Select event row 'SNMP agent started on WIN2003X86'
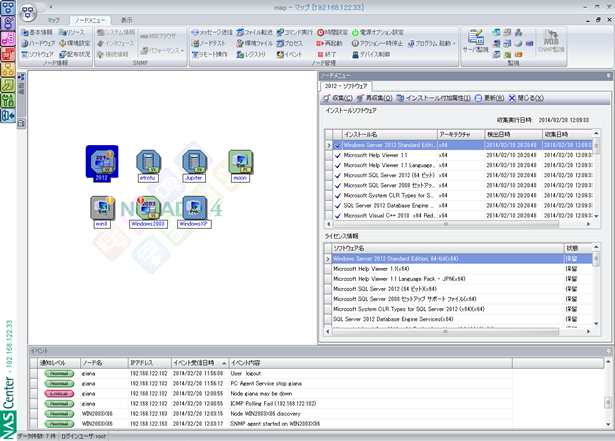This screenshot has height=441, width=615. [x=271, y=424]
